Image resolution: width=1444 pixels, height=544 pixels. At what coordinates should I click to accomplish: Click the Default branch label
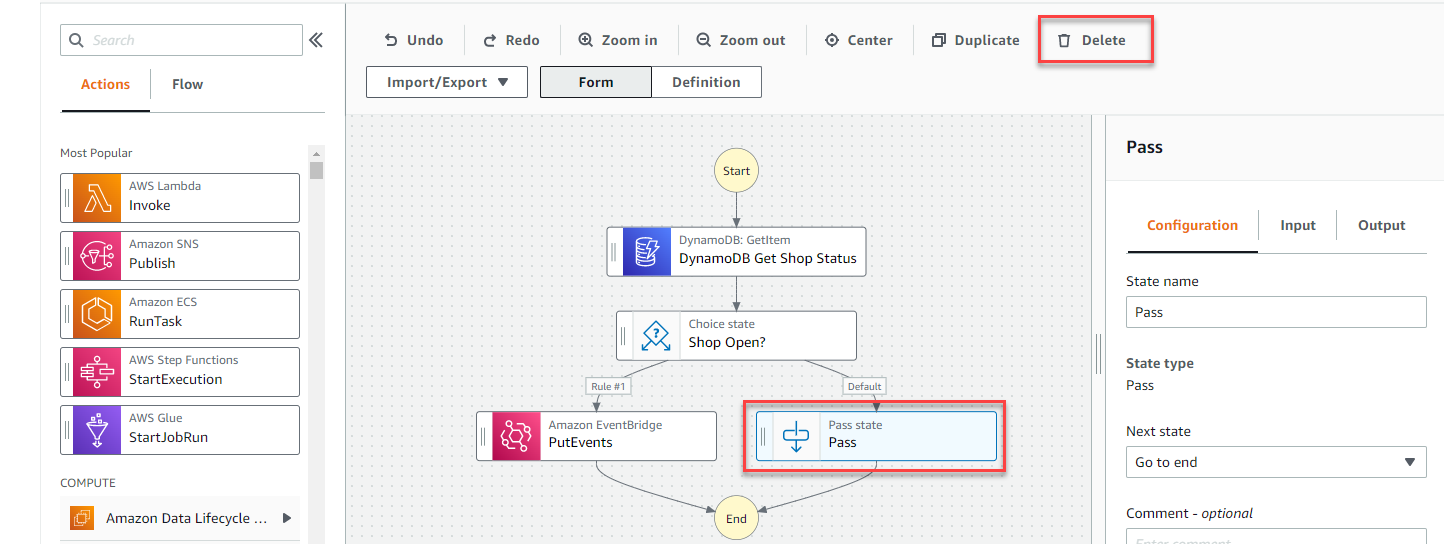coord(864,386)
